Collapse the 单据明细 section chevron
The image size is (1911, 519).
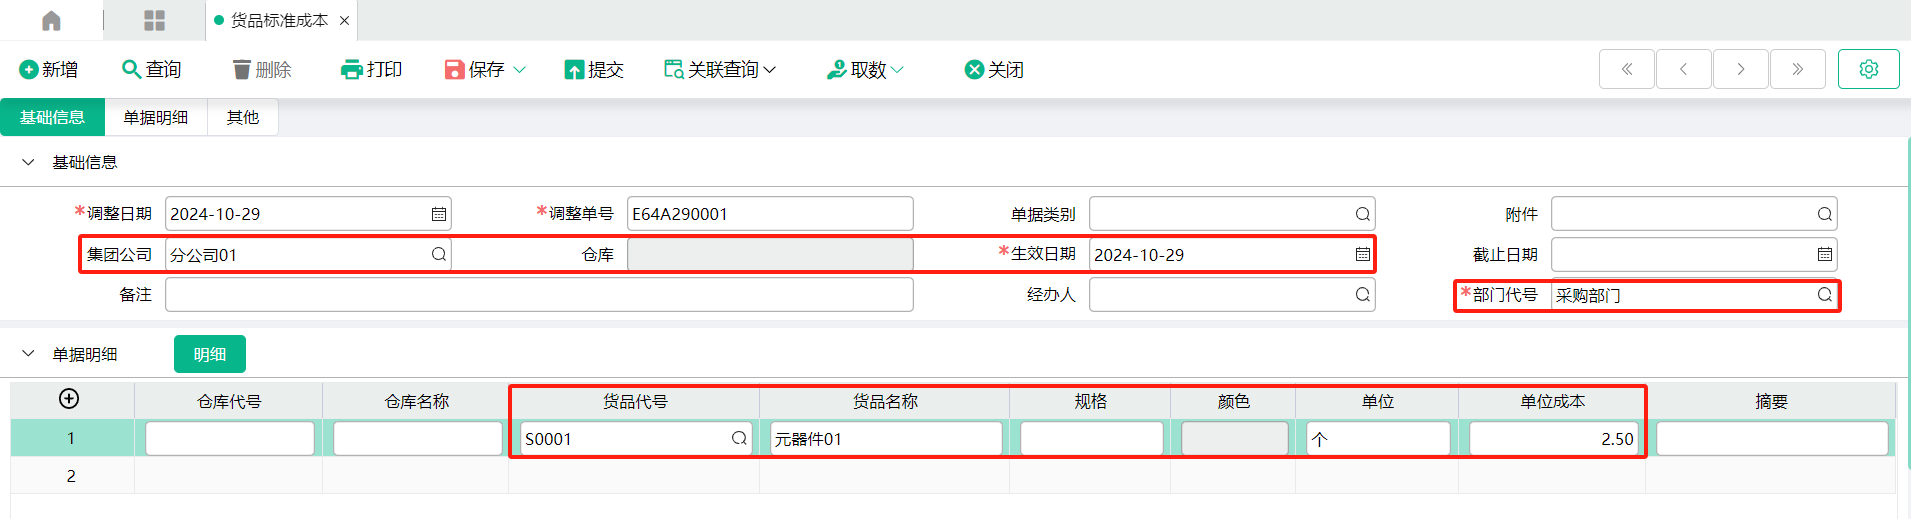[28, 354]
